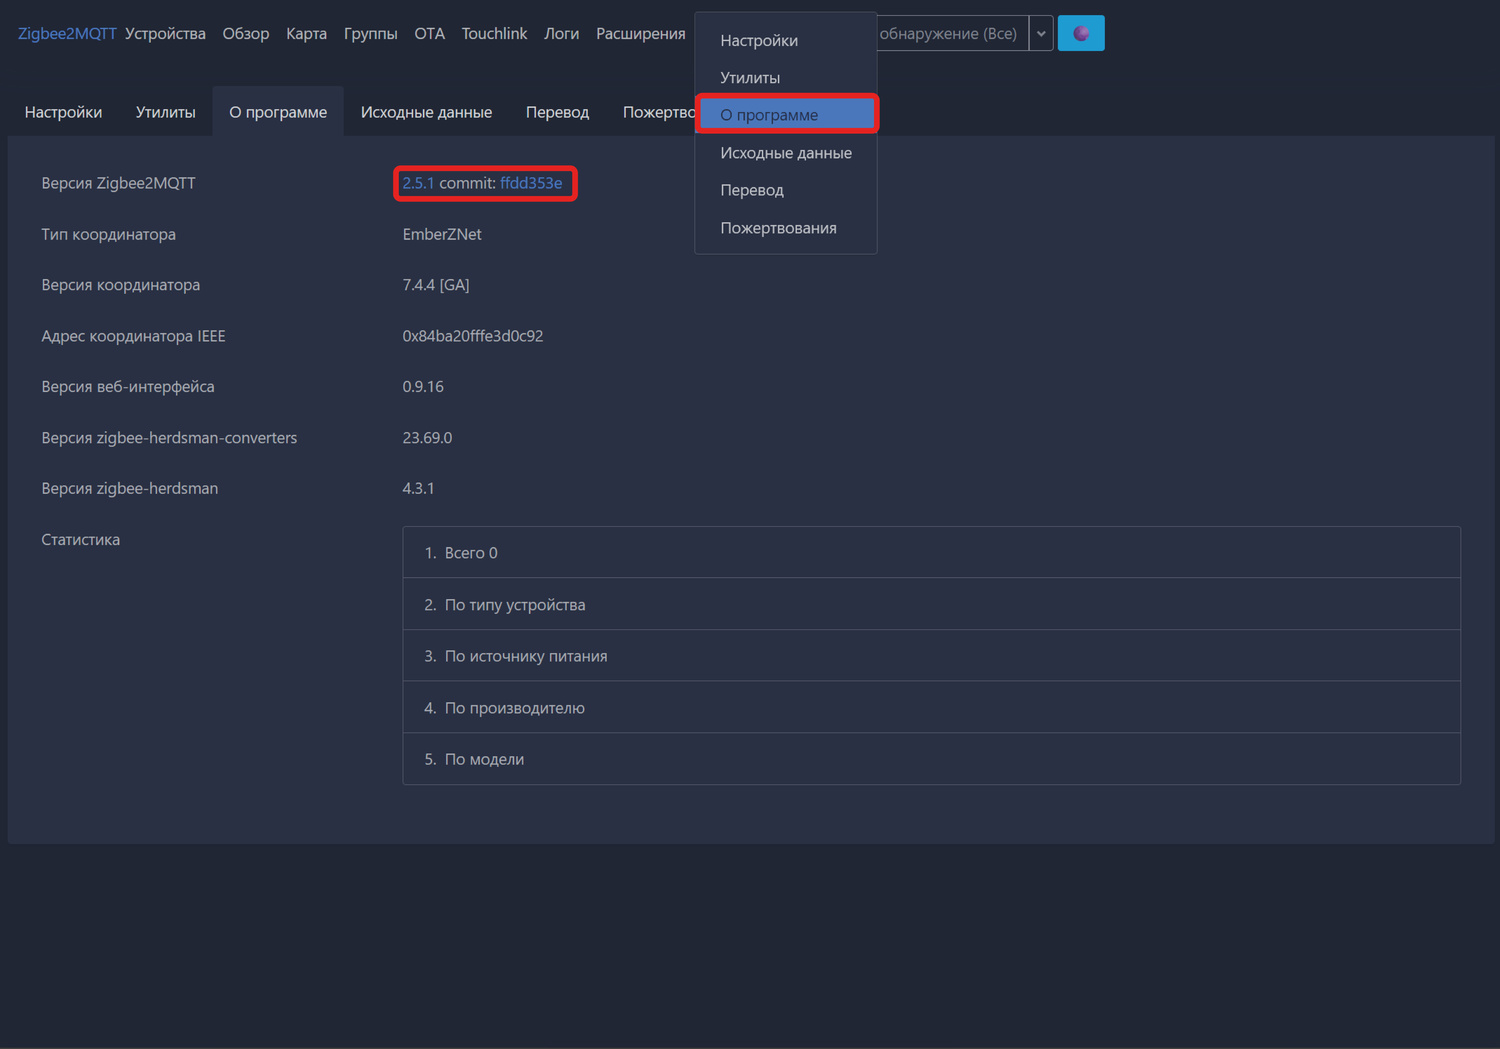The image size is (1500, 1049).
Task: Open the Исходные данные tab
Action: click(426, 112)
